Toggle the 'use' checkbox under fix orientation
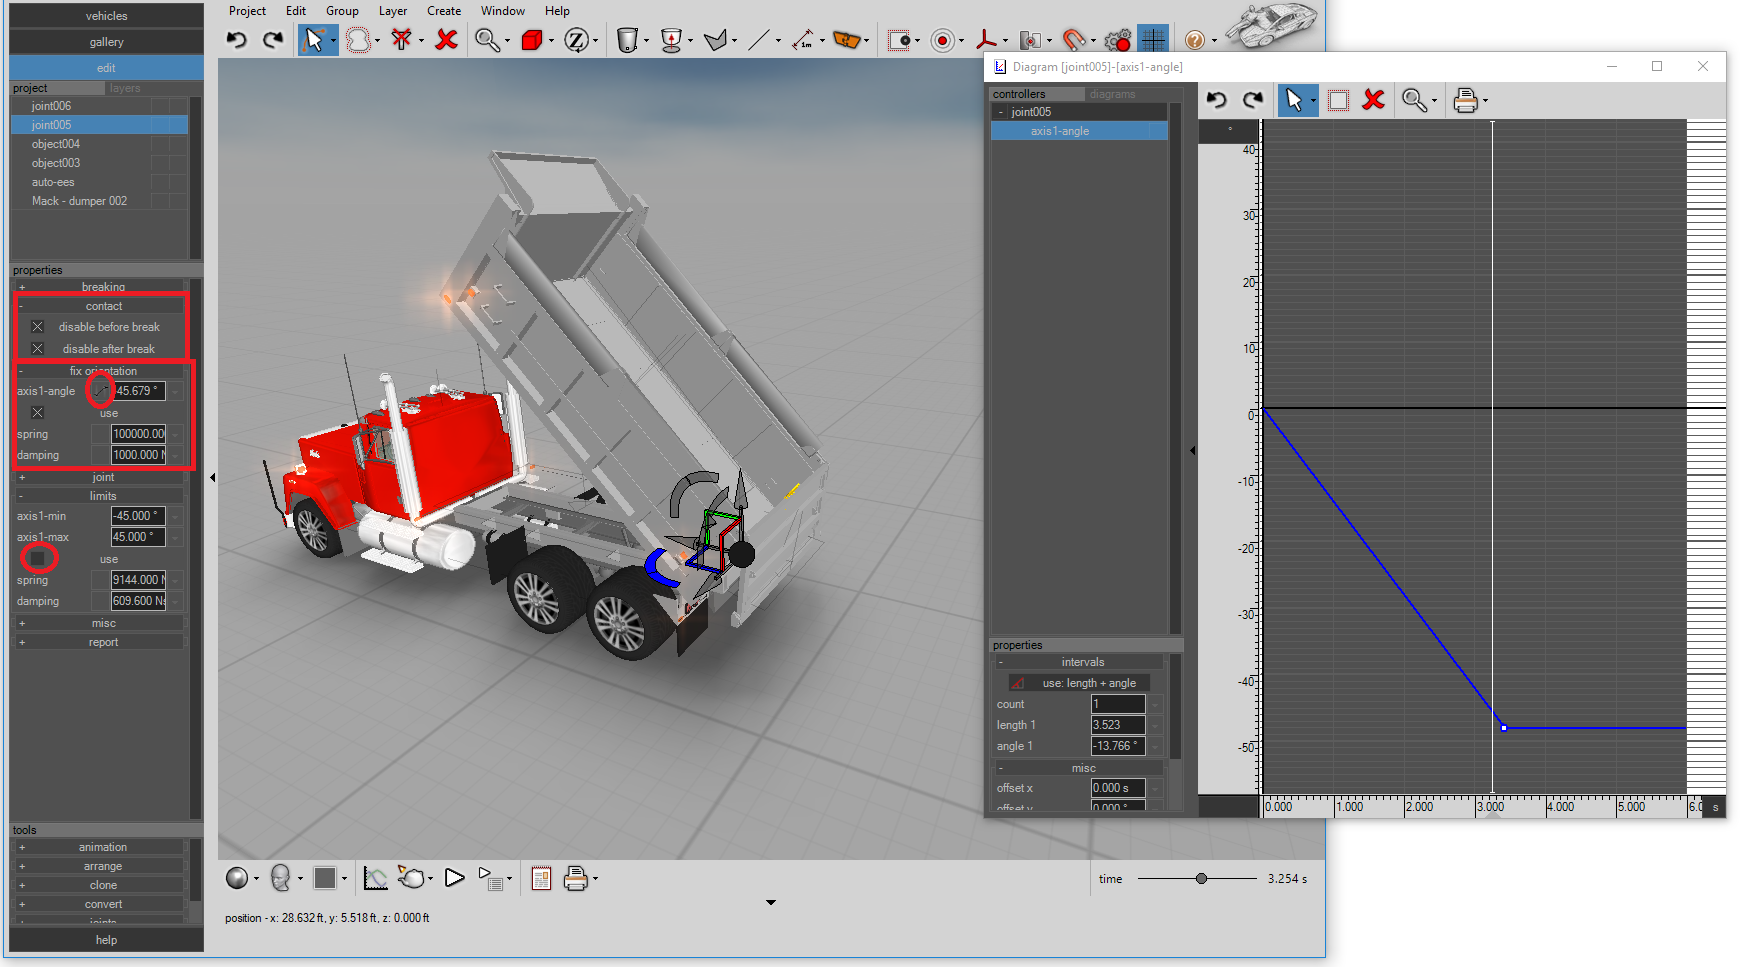Image resolution: width=1749 pixels, height=967 pixels. tap(37, 413)
